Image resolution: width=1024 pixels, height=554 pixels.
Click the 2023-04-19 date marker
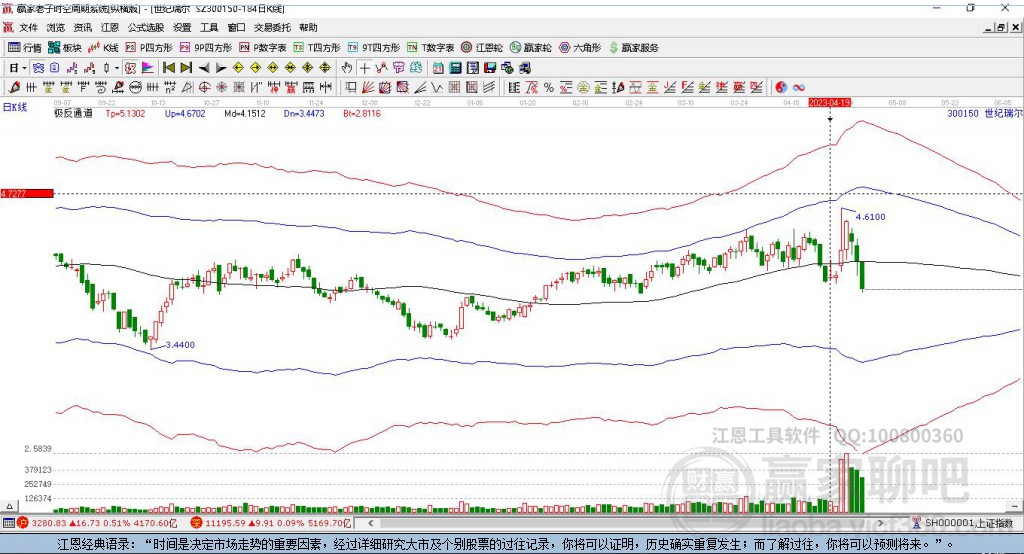click(x=829, y=103)
